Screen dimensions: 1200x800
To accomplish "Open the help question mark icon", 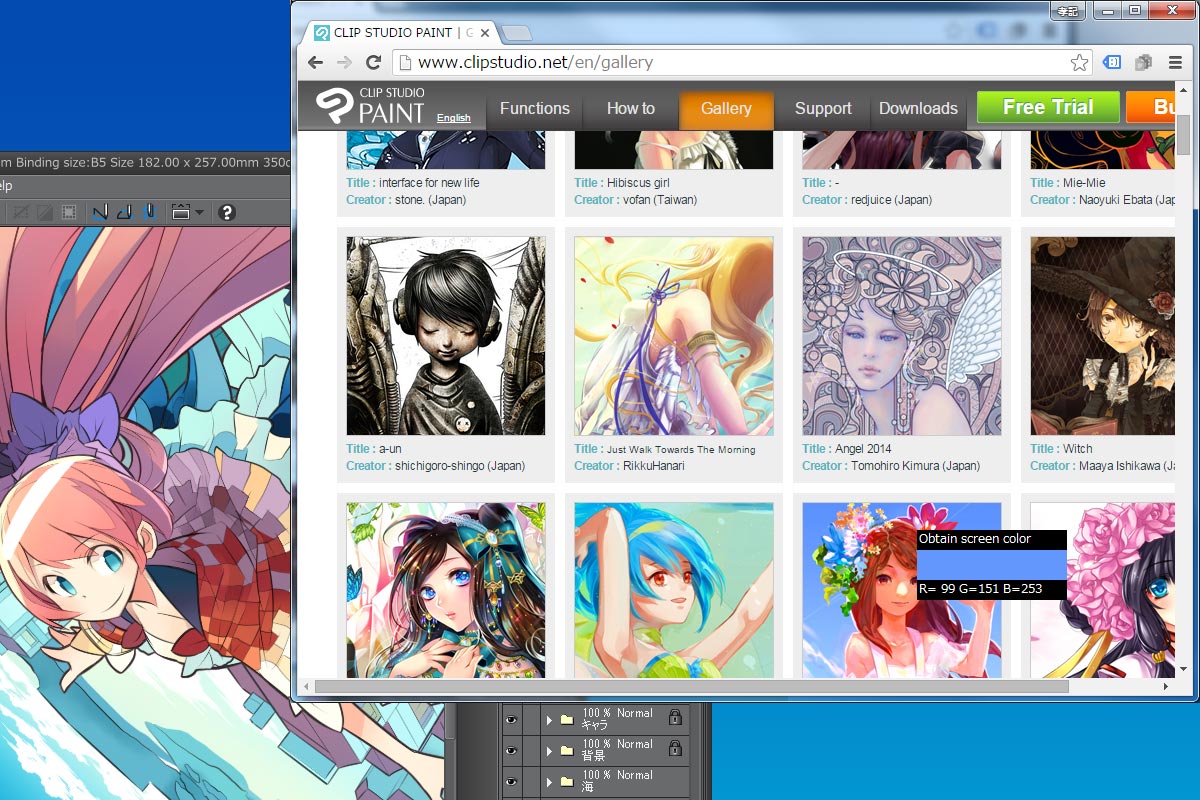I will 227,212.
